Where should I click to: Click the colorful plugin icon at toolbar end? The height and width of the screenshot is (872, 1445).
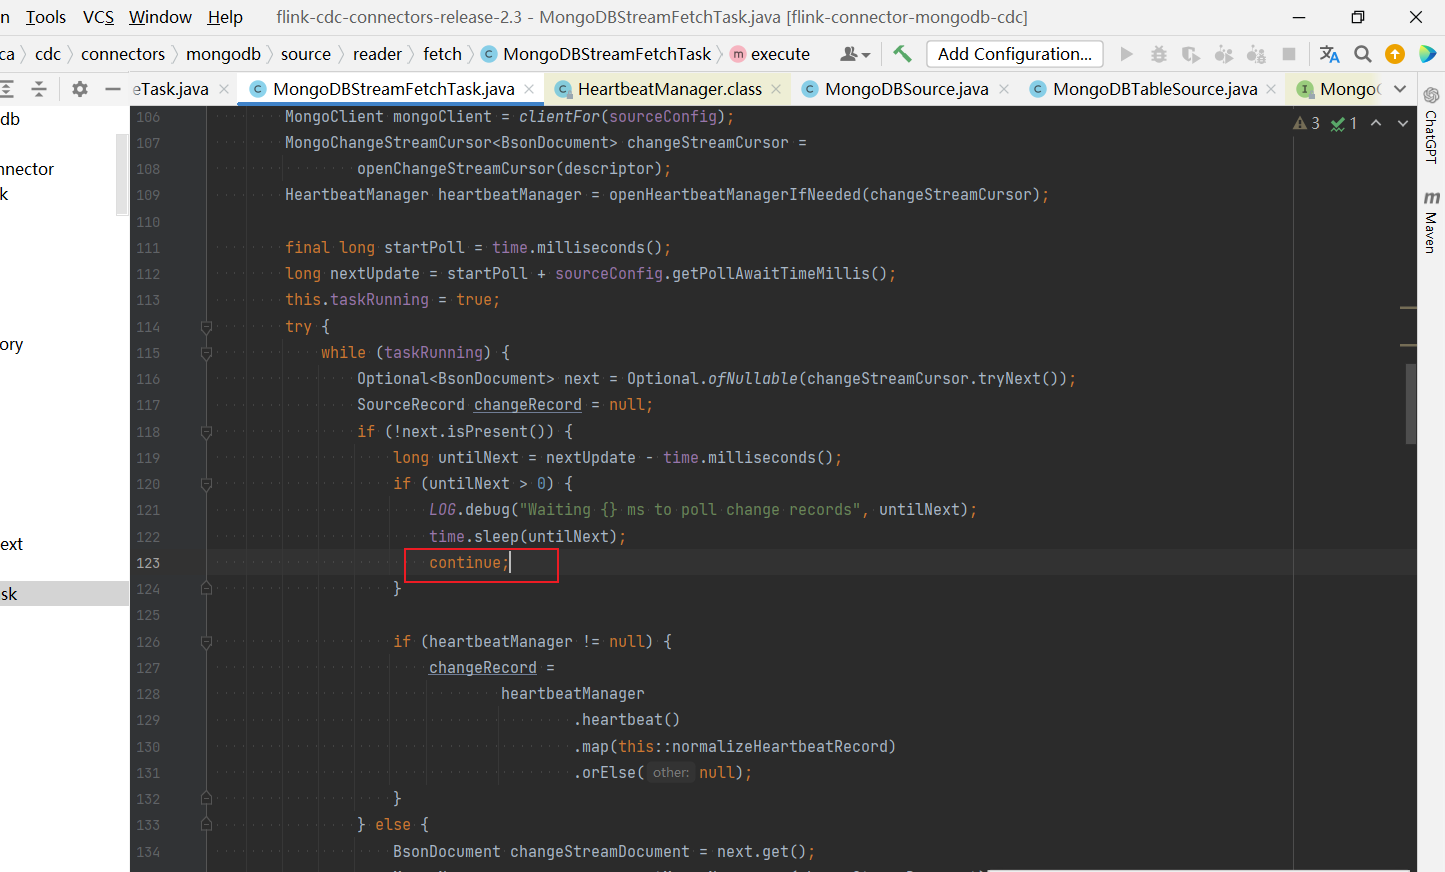(x=1428, y=54)
